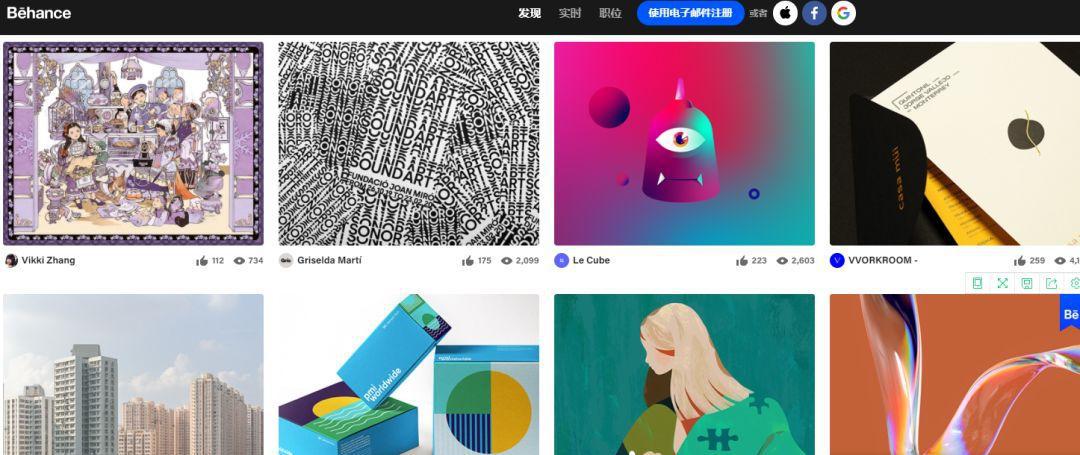This screenshot has height=455, width=1080.
Task: Open Vikki Zhang's profile link
Action: tap(48, 260)
